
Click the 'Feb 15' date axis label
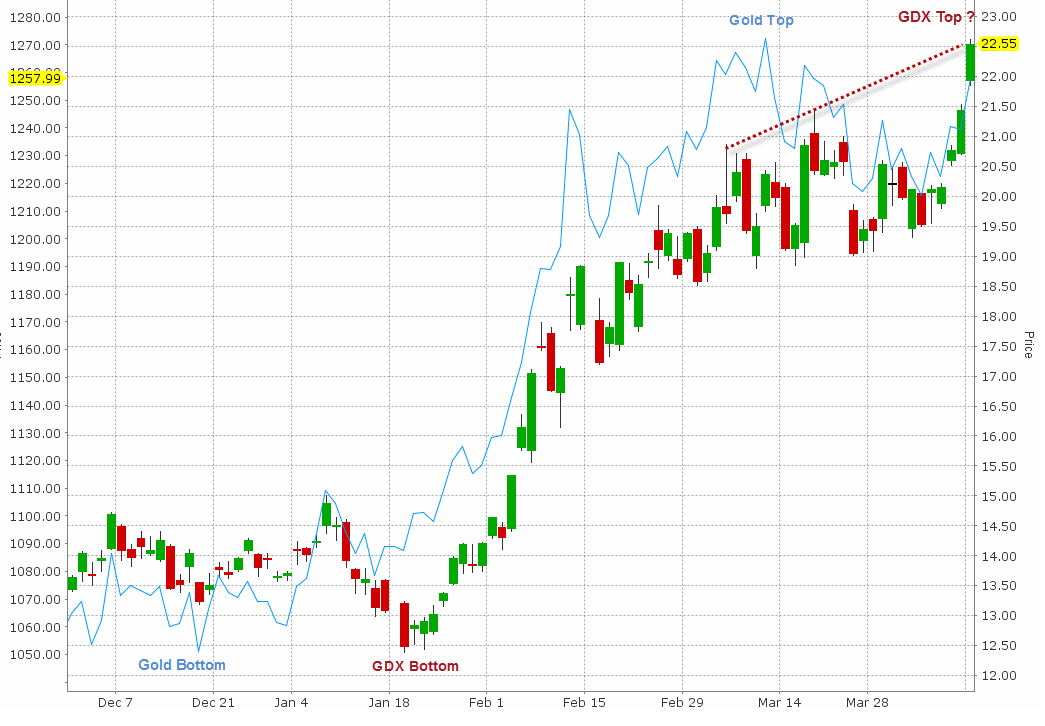coord(584,703)
